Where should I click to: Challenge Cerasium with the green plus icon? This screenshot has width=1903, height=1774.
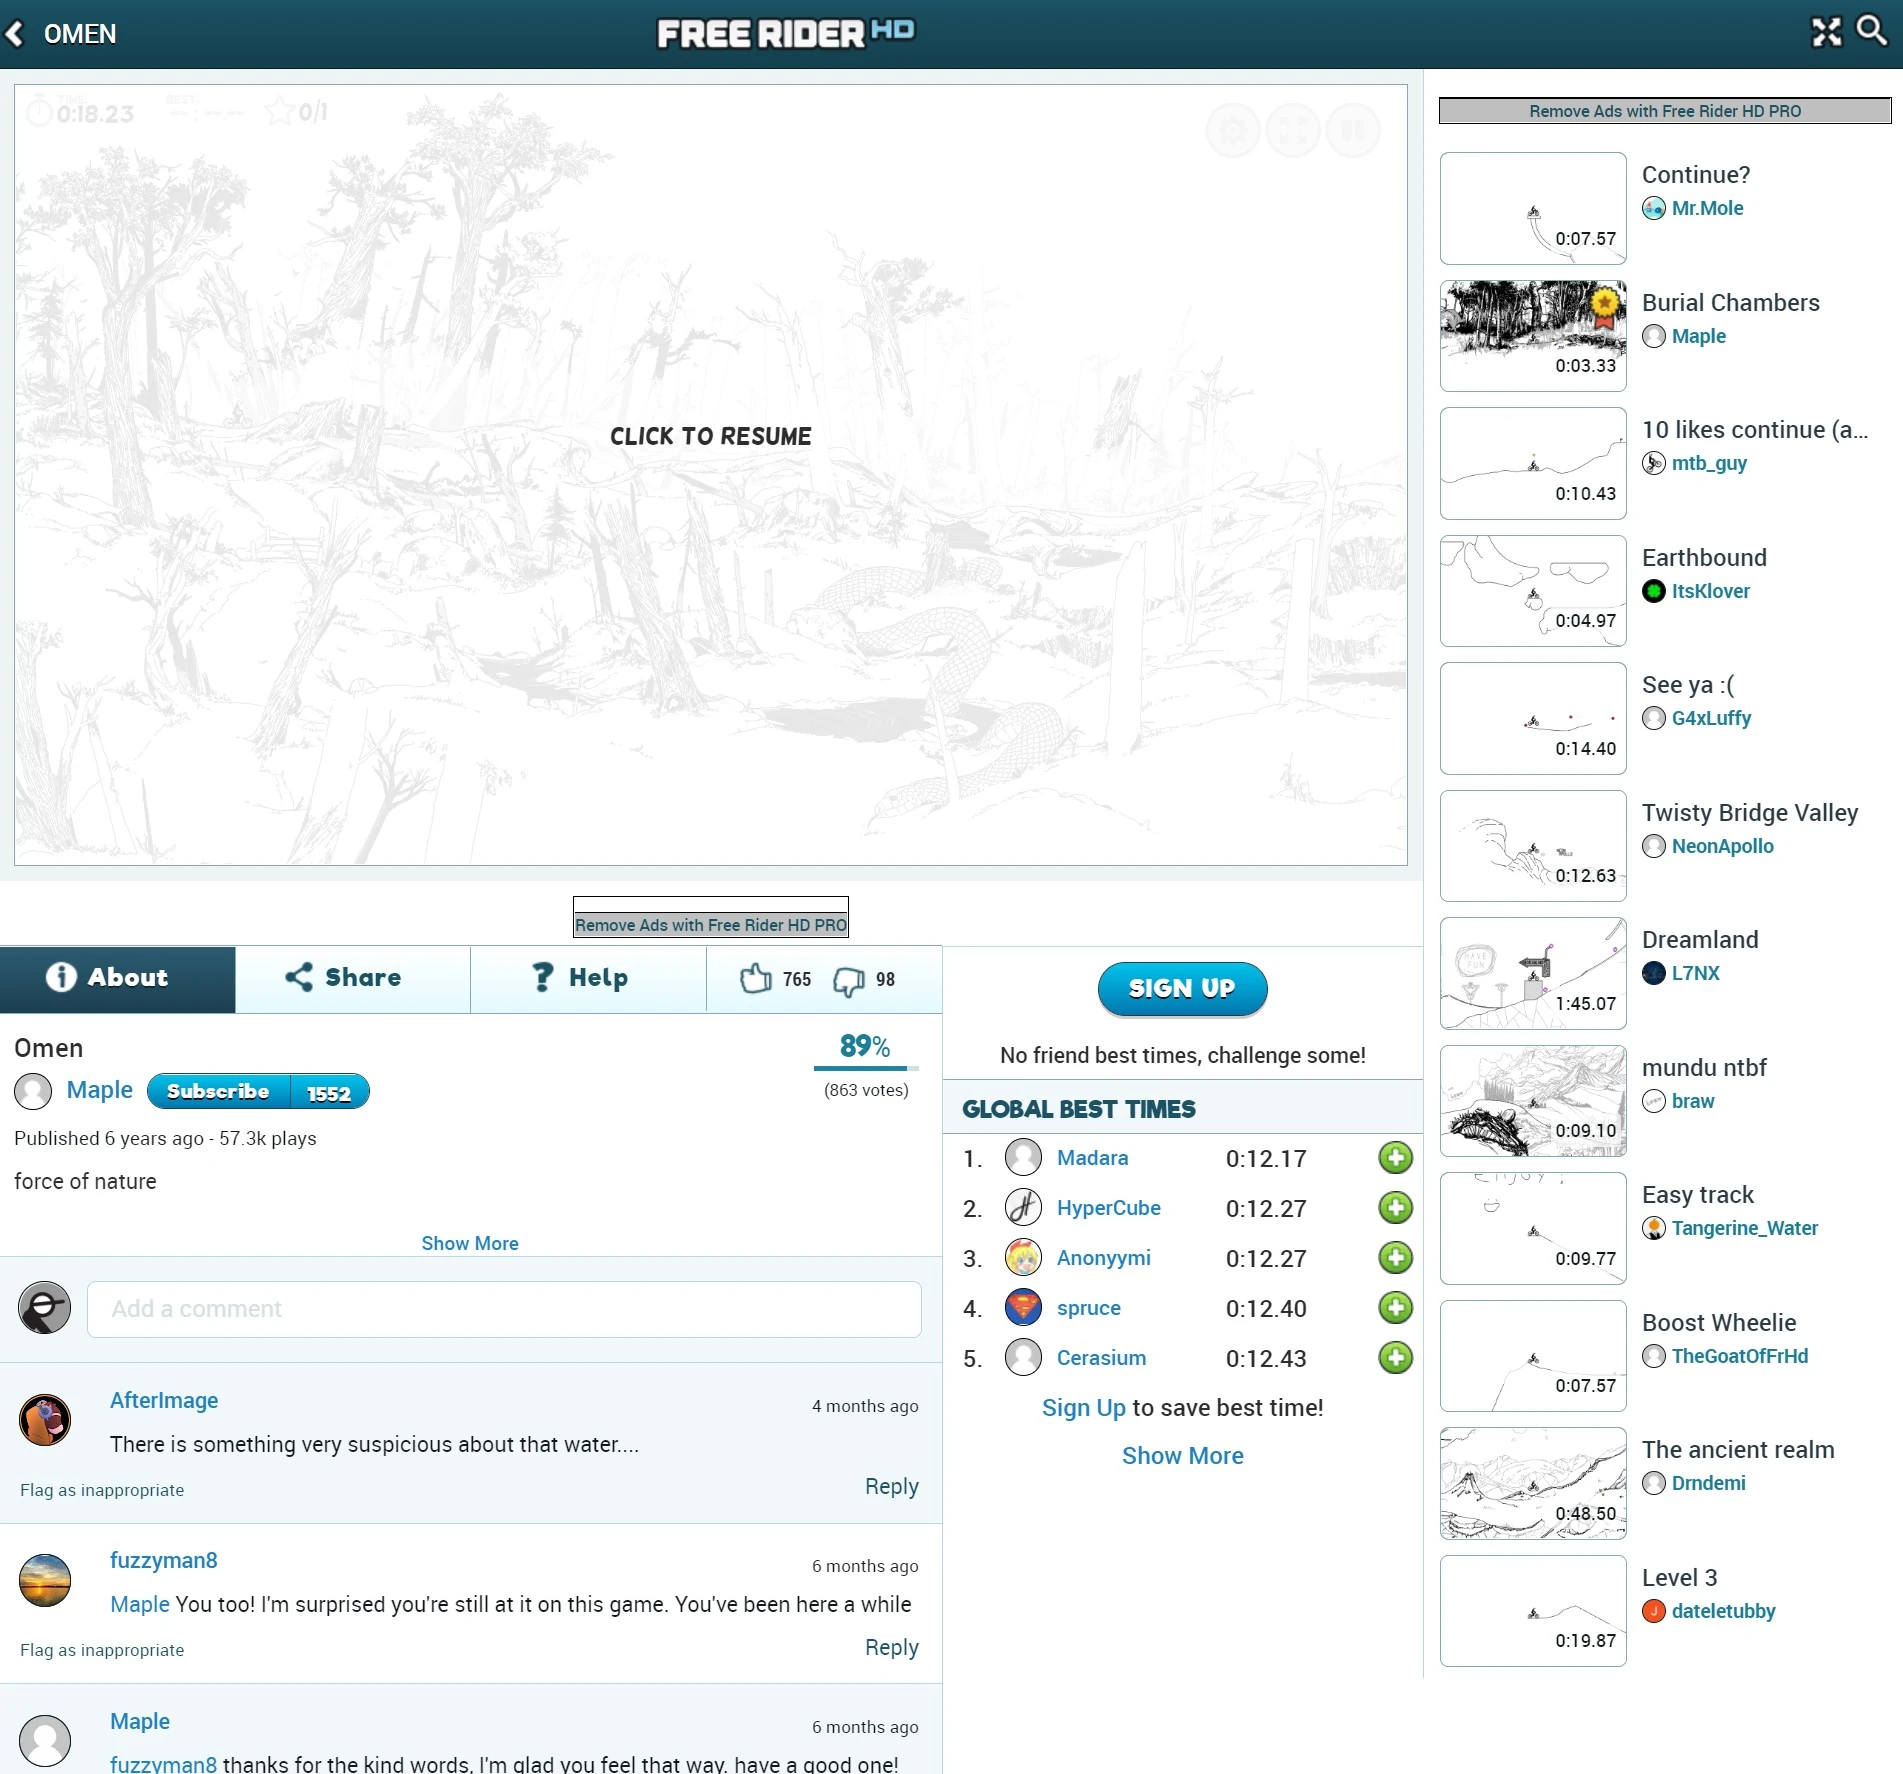point(1395,1358)
